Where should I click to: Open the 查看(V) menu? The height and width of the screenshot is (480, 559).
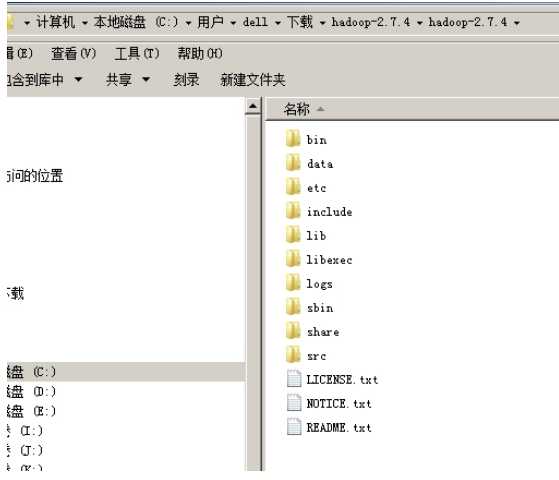pyautogui.click(x=74, y=54)
